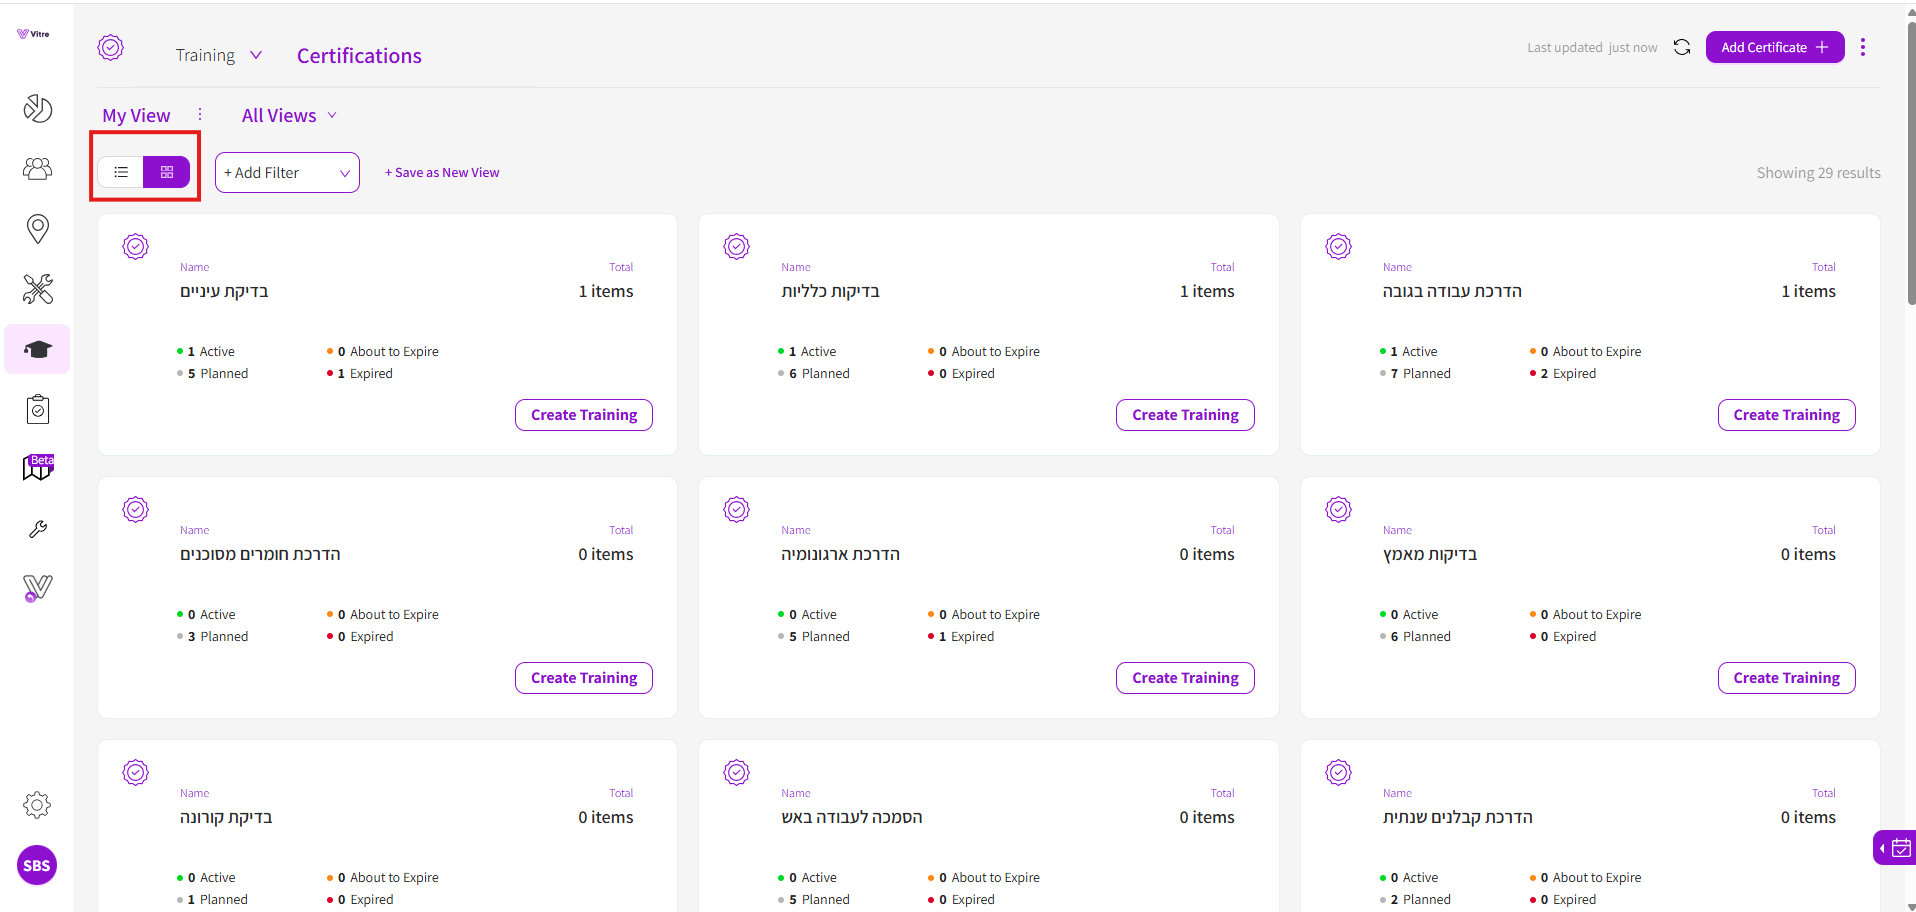Click the Showing 29 results text
The width and height of the screenshot is (1916, 912).
[1818, 172]
